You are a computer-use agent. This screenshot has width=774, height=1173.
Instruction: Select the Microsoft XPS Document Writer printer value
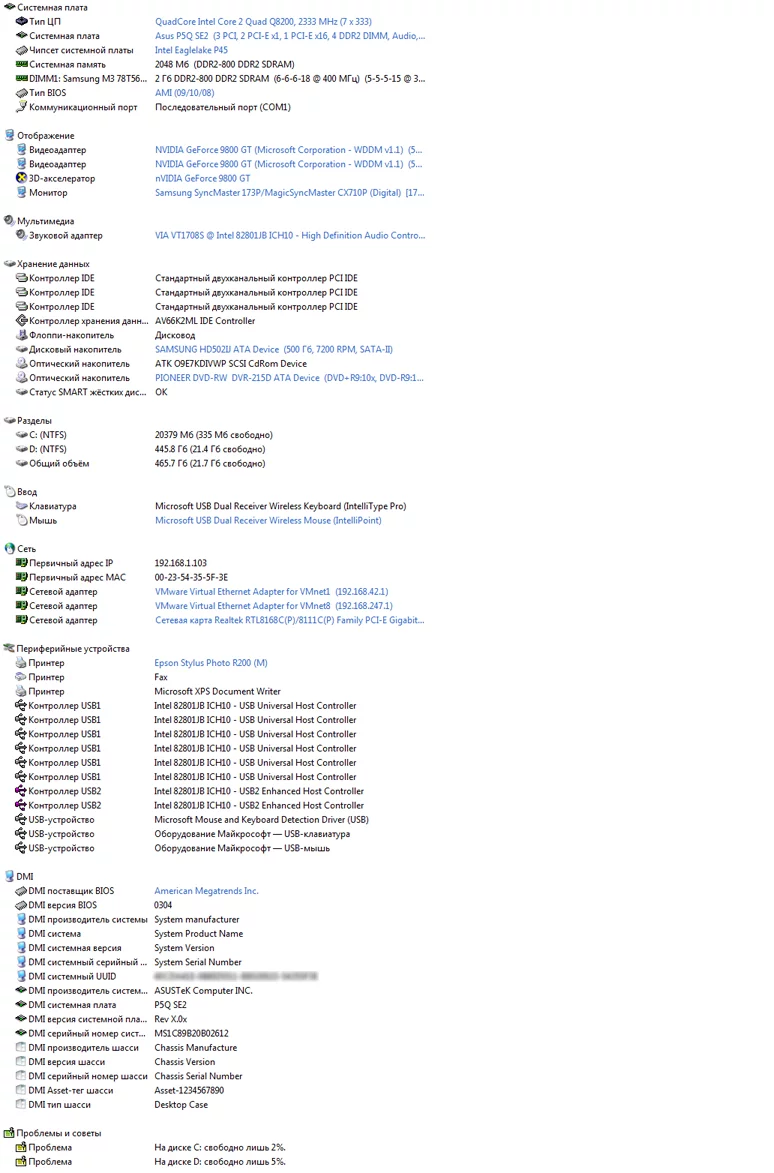[218, 691]
